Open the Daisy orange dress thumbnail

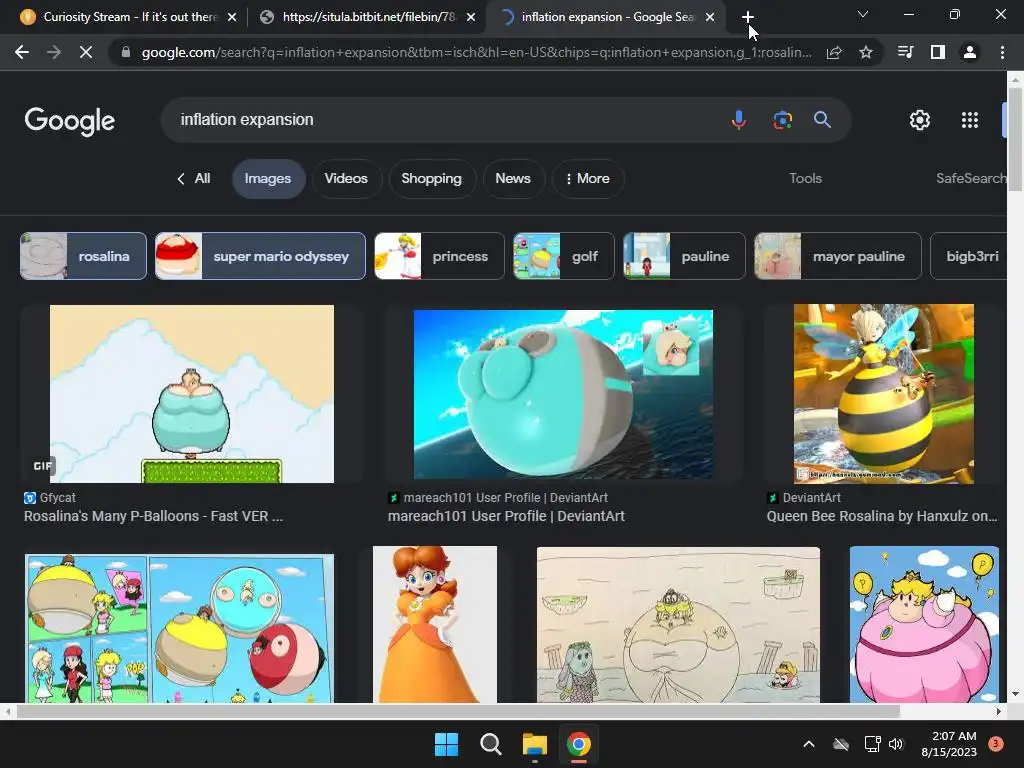[435, 624]
